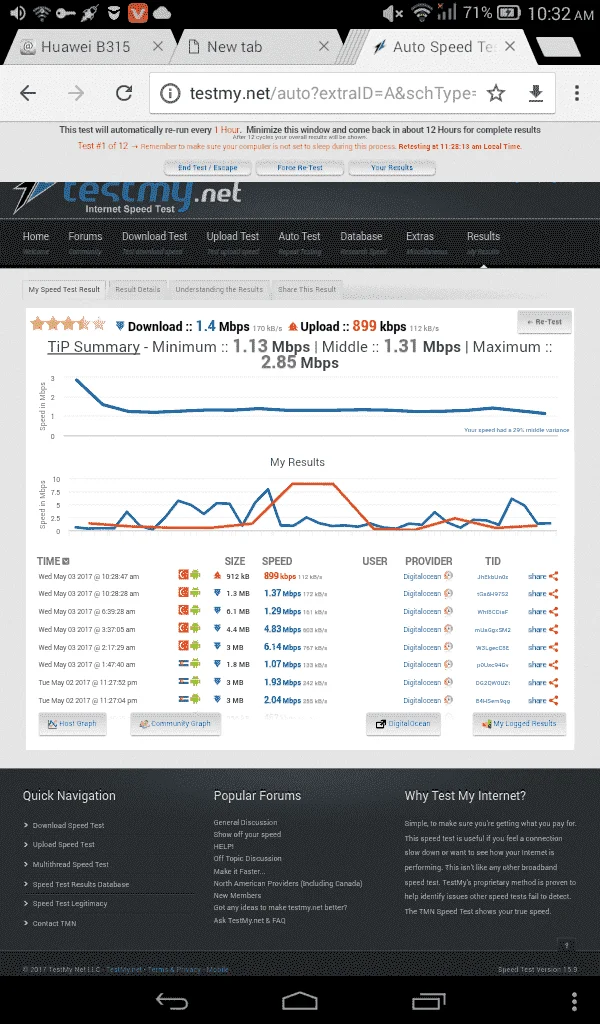Open the Upload Test menu item
The image size is (600, 1024).
232,236
